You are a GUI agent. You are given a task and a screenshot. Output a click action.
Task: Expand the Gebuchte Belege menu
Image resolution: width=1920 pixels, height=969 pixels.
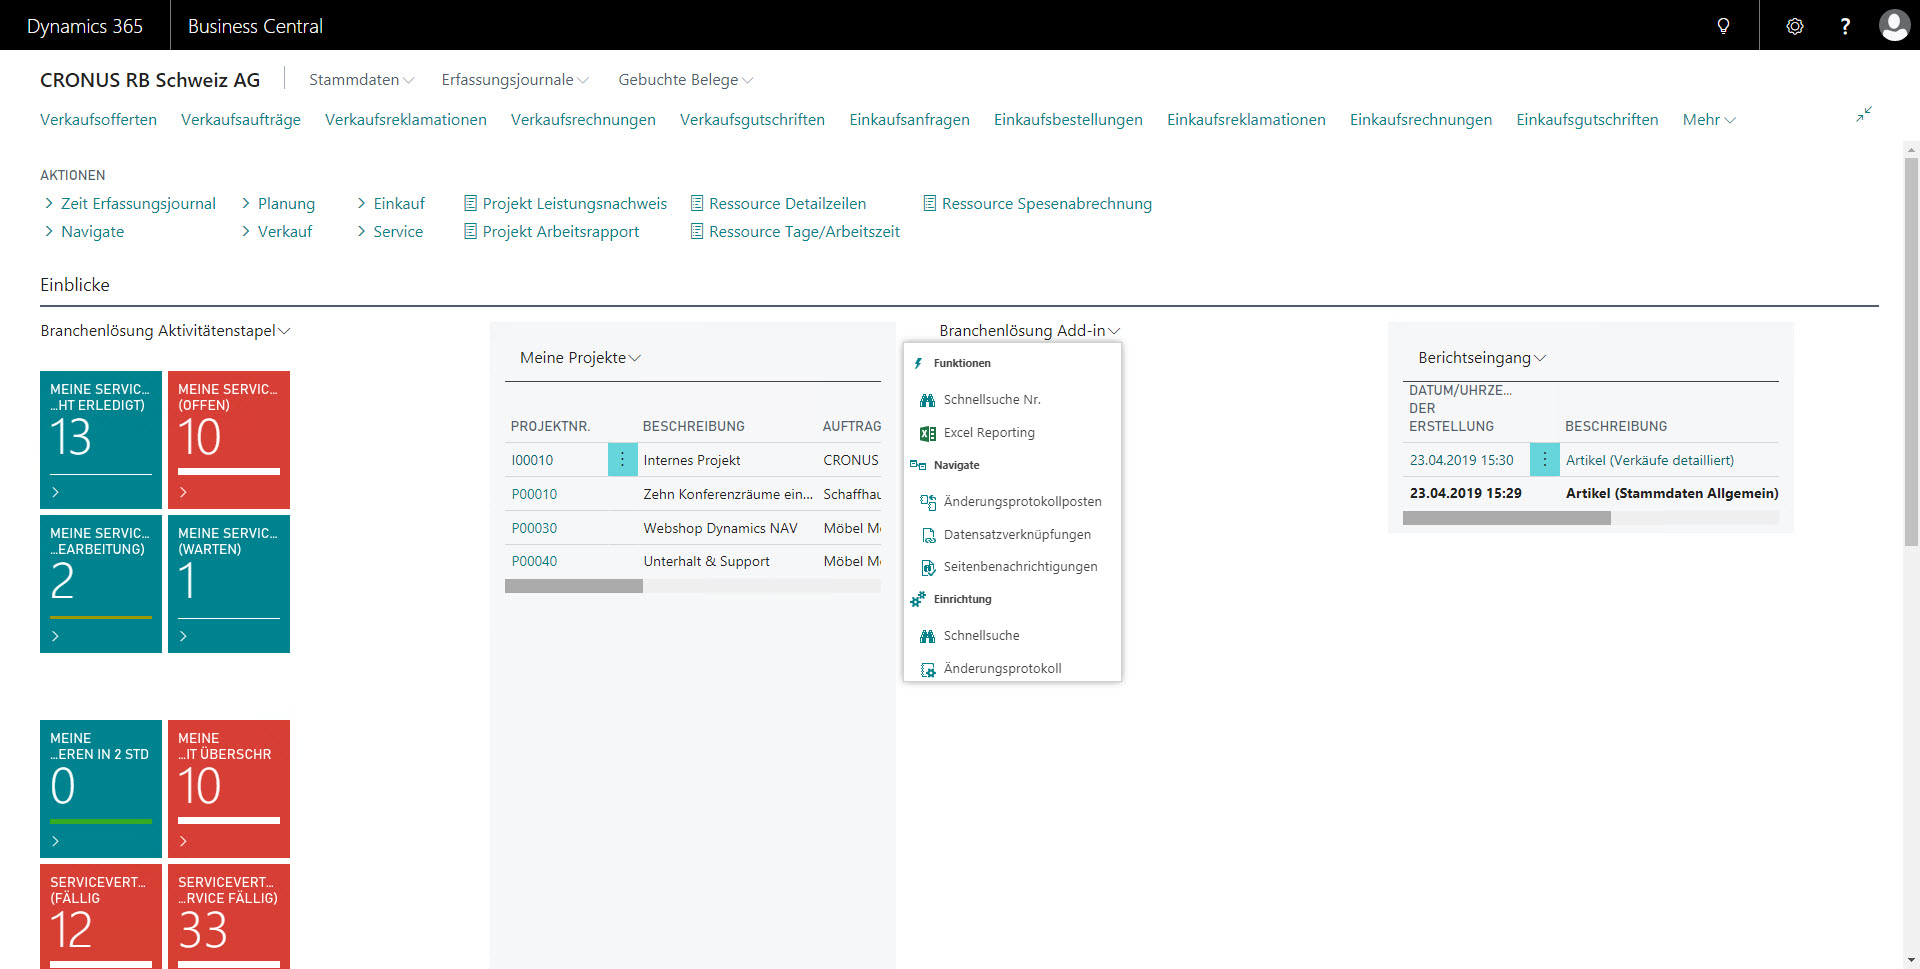pyautogui.click(x=686, y=80)
